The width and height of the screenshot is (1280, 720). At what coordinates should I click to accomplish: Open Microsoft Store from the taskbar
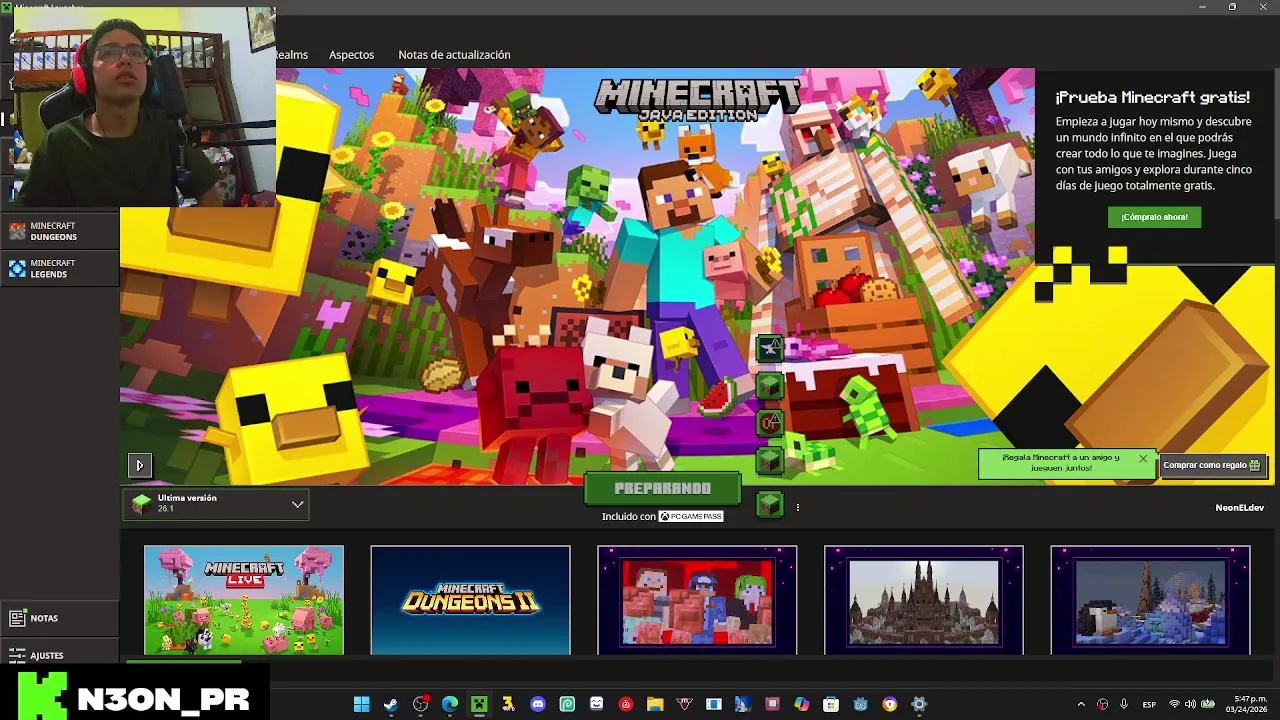point(831,704)
